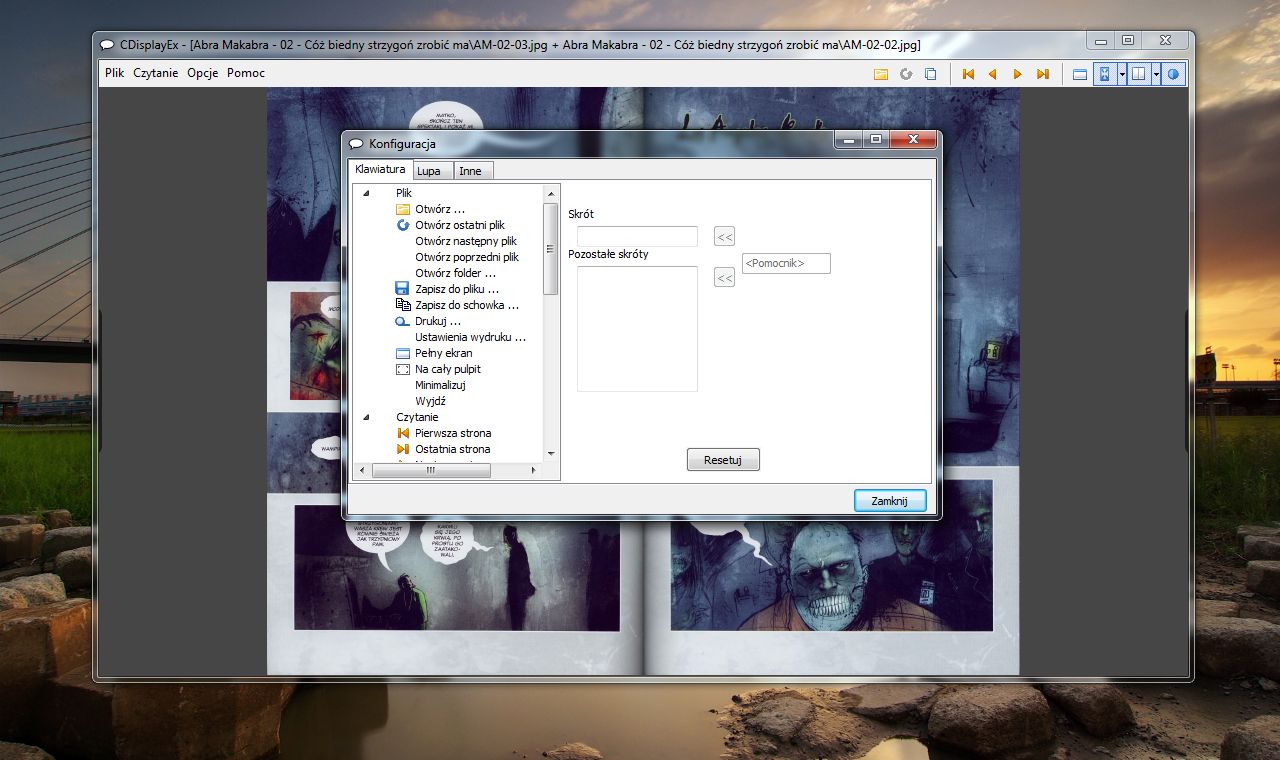Collapse the Plik tree node
Image resolution: width=1280 pixels, height=760 pixels.
(x=365, y=193)
